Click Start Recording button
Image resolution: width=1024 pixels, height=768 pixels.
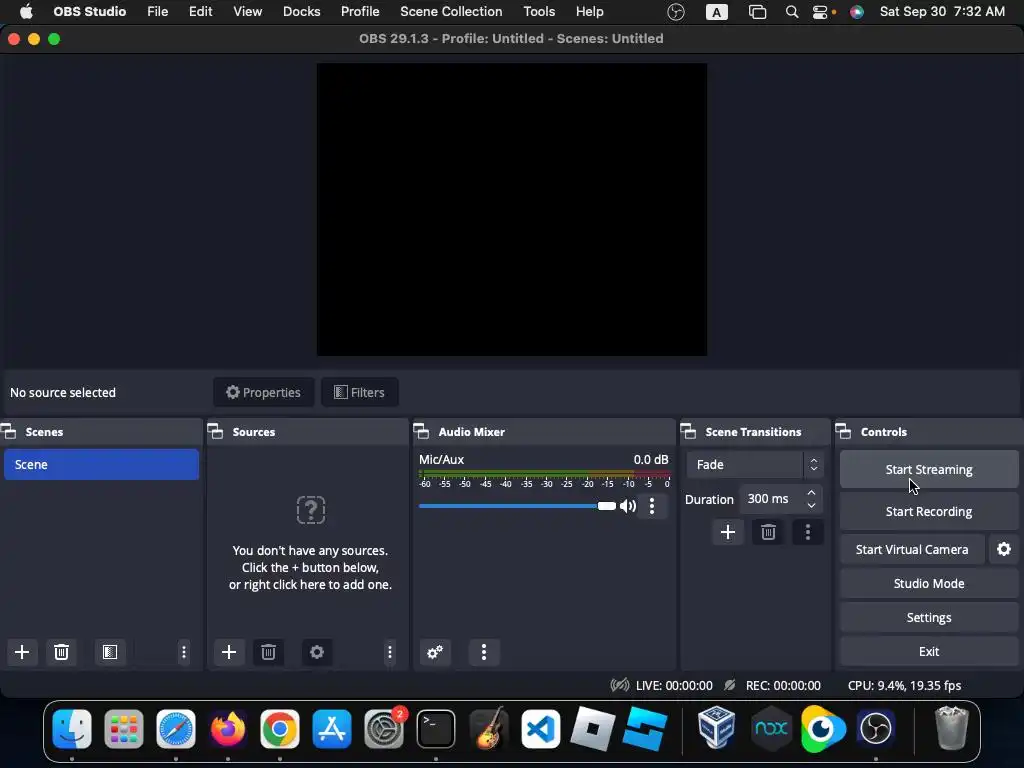coord(929,511)
